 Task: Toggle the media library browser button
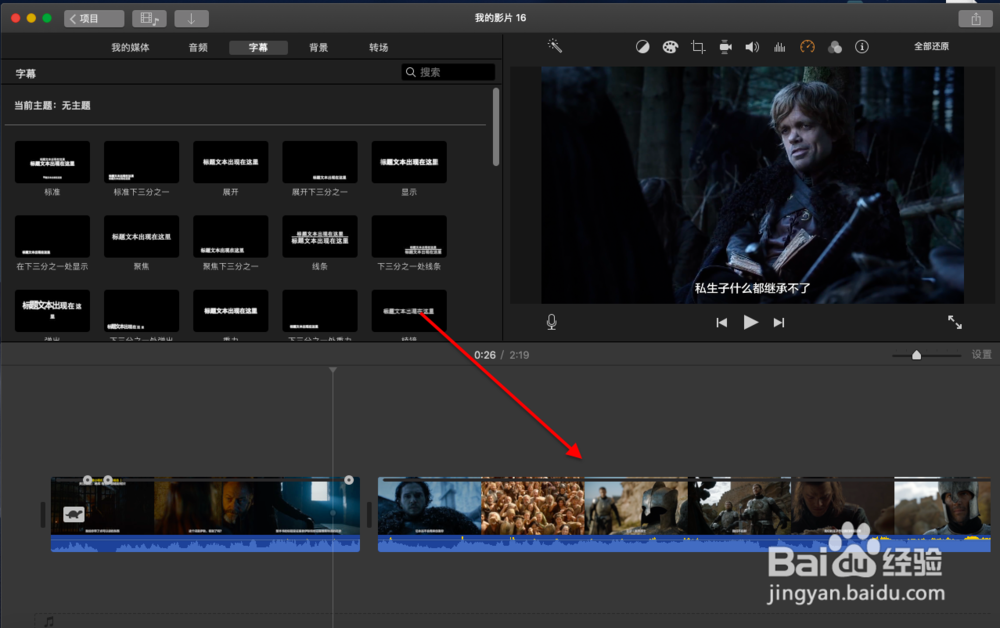point(149,18)
